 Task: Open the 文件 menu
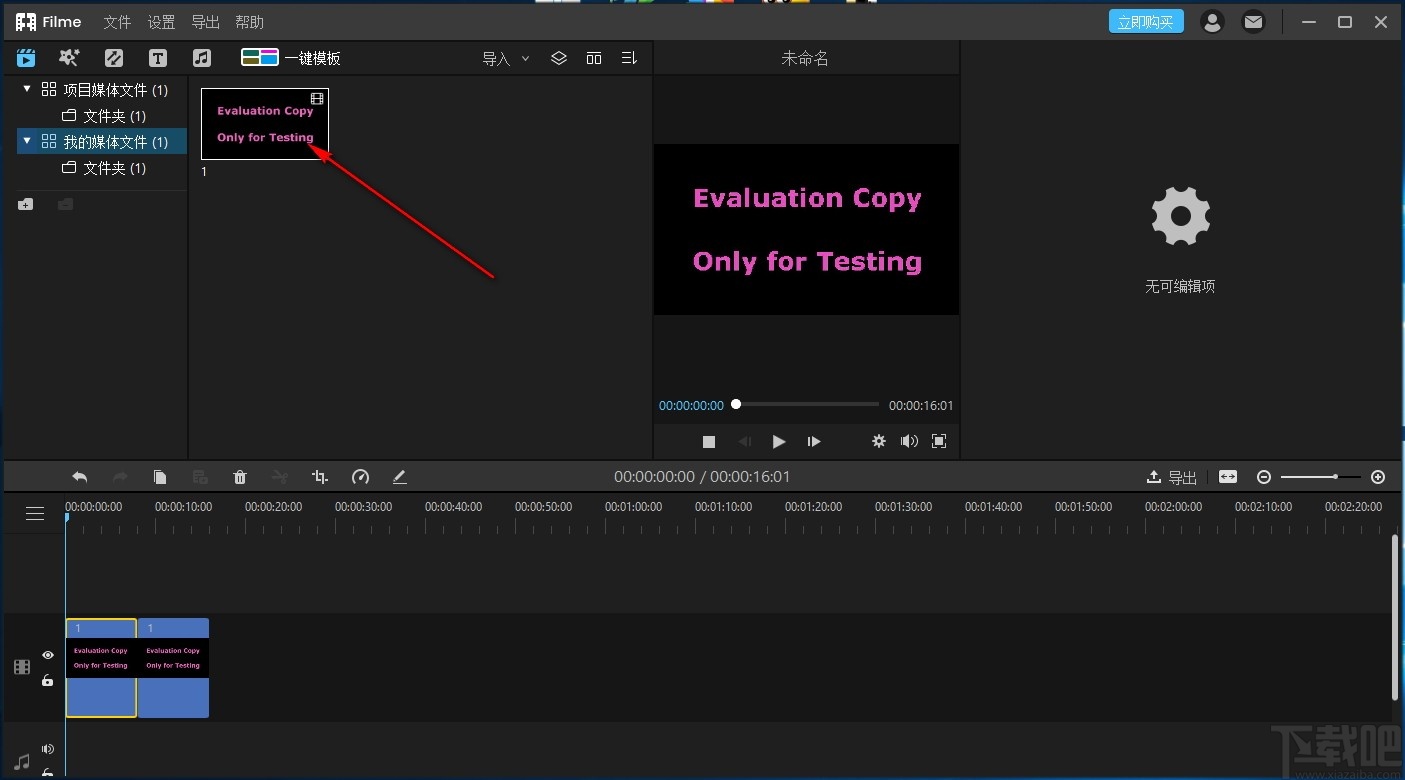(x=117, y=22)
